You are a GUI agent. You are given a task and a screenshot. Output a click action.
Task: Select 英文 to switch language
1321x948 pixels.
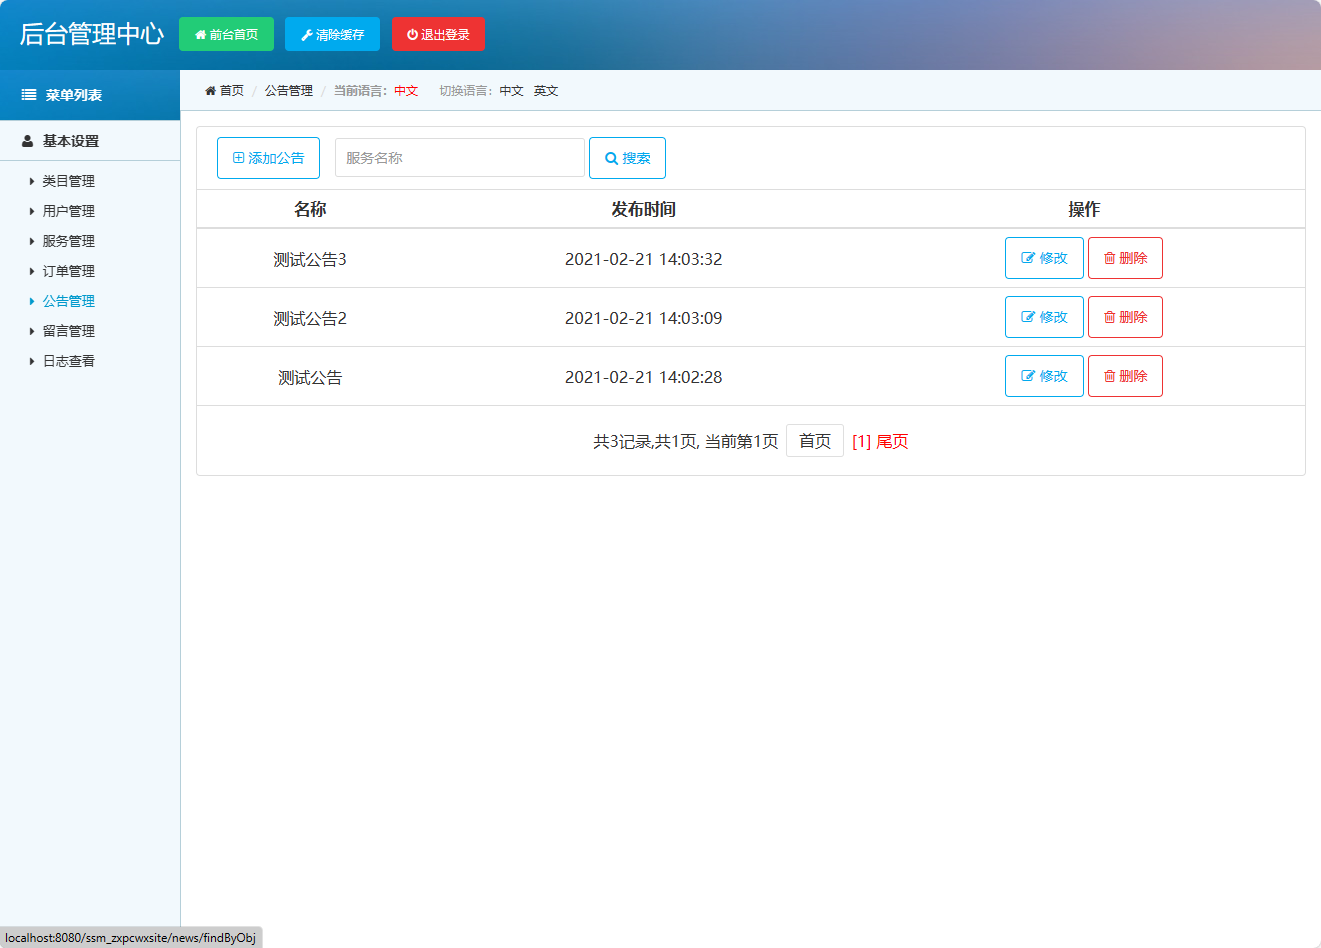546,90
